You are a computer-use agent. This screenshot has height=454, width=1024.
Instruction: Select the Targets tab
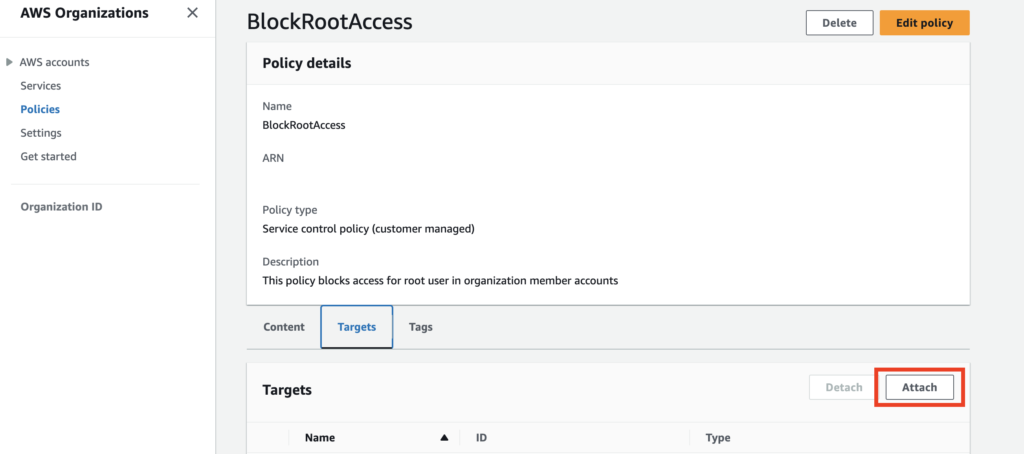tap(357, 327)
